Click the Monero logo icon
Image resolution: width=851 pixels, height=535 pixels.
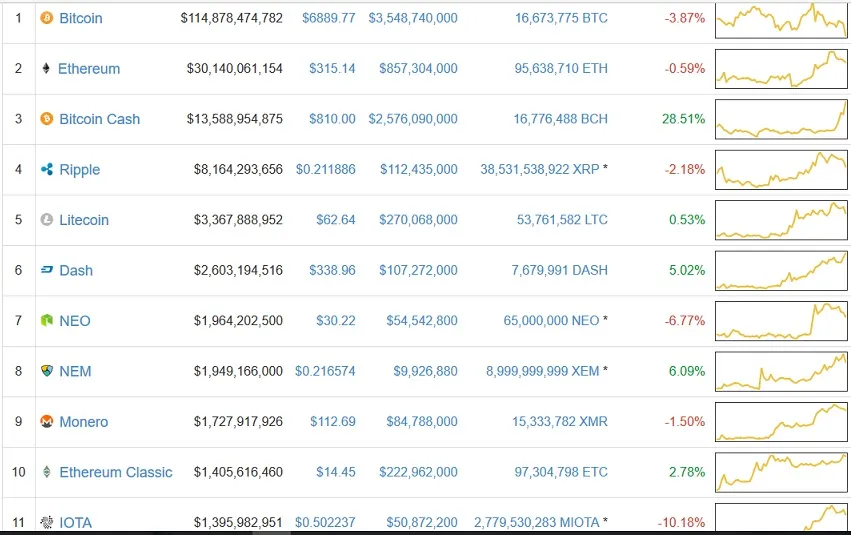pyautogui.click(x=47, y=422)
